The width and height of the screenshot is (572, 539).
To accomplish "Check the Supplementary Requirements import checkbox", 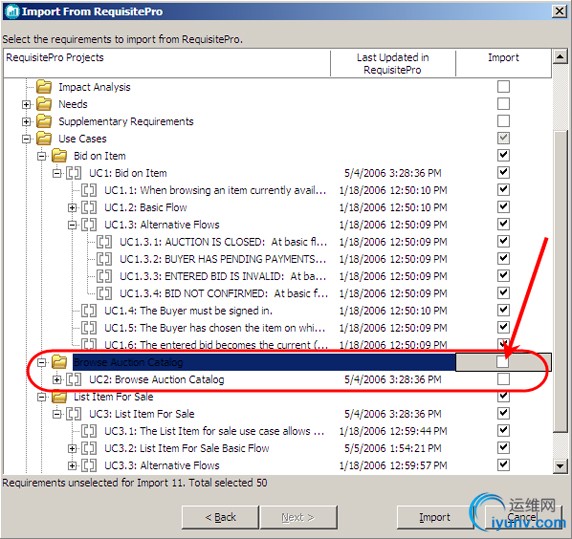I will 503,121.
